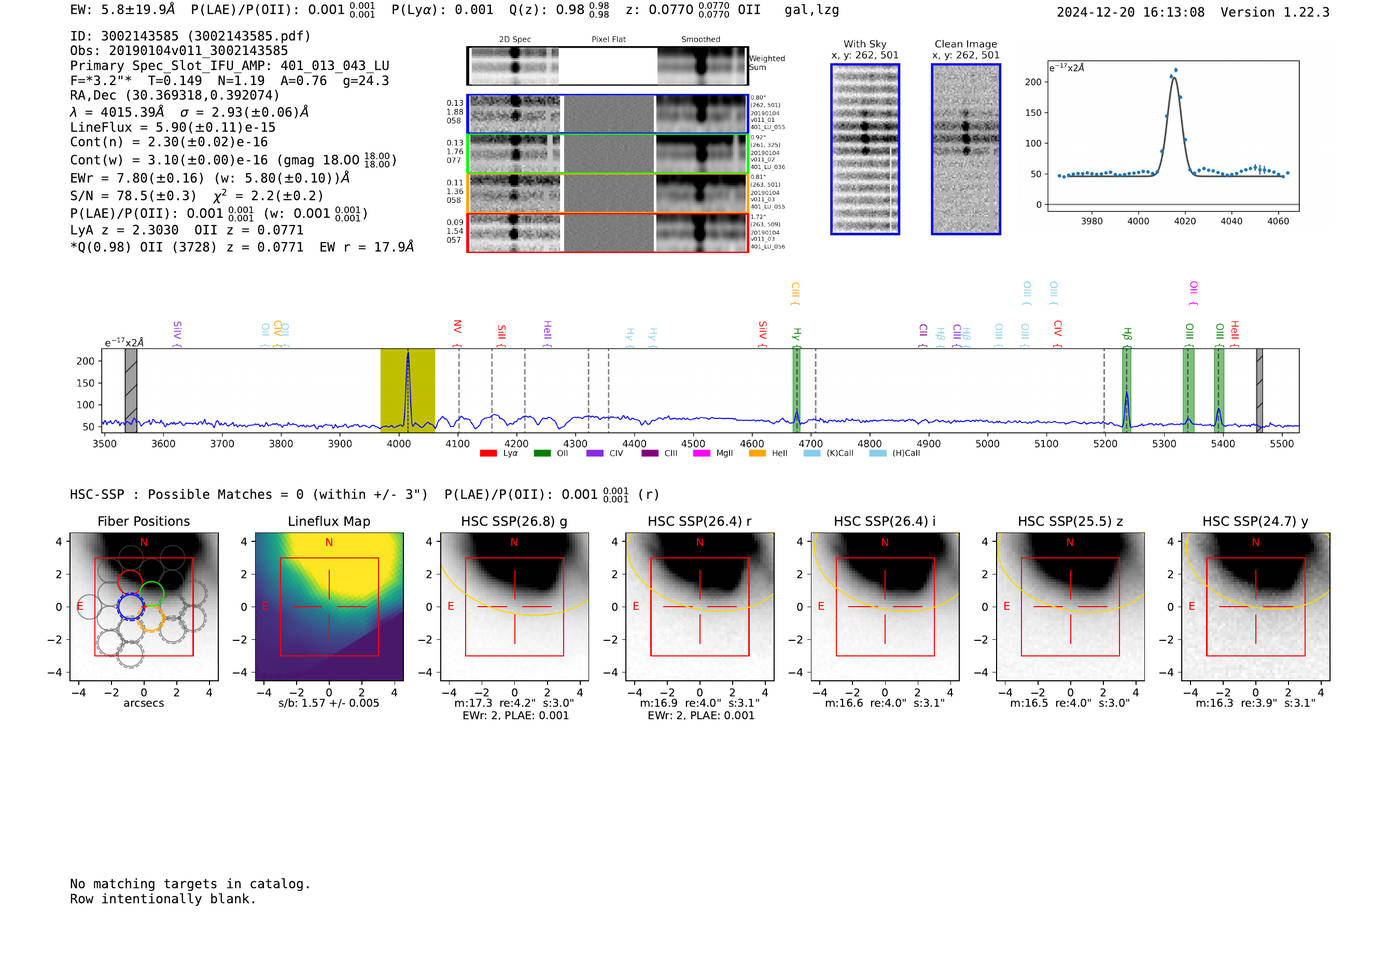Viewport: 1400px width, 953px height.
Task: Click the s/b: 1.57 +/- 0.005 label
Action: 329,703
